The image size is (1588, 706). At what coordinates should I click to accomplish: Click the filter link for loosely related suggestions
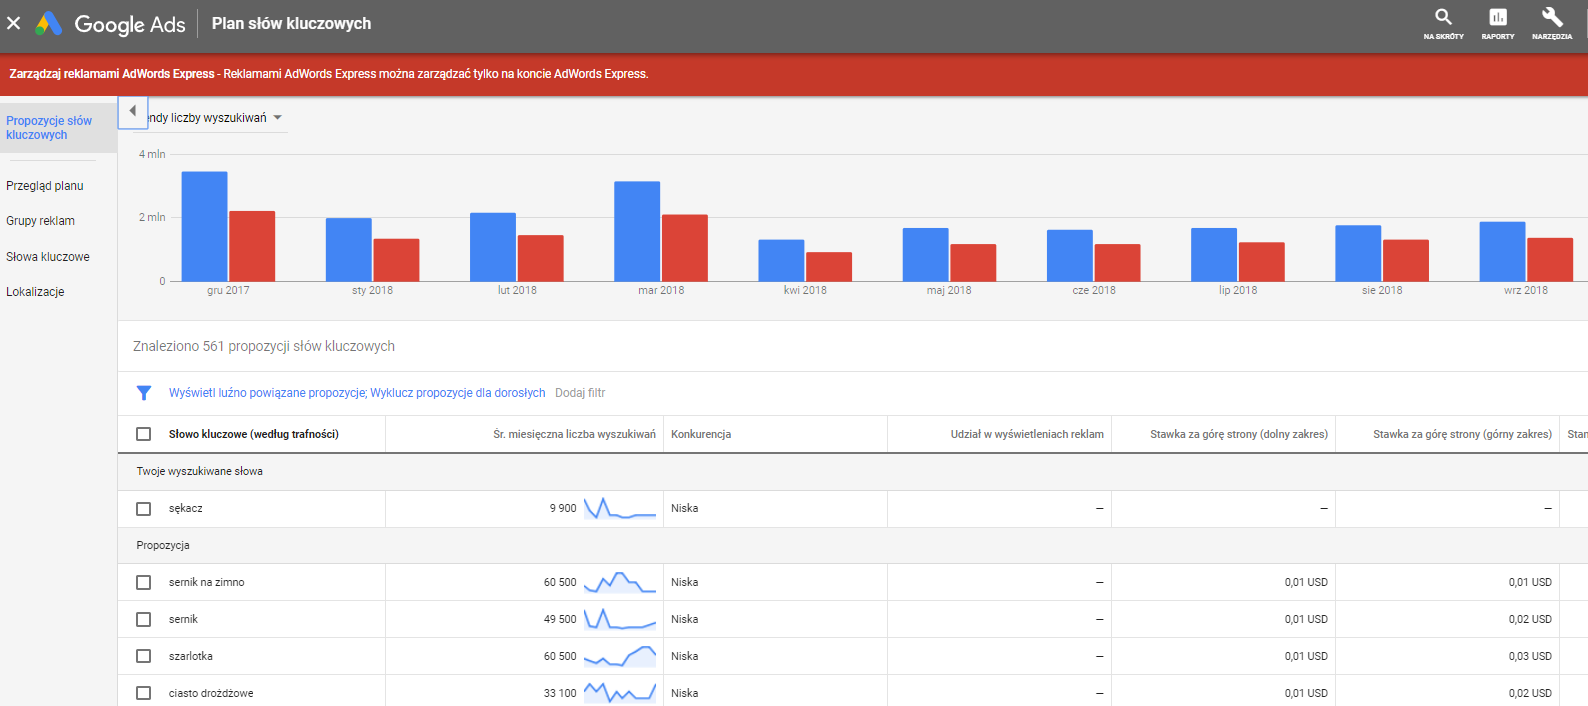tap(268, 393)
